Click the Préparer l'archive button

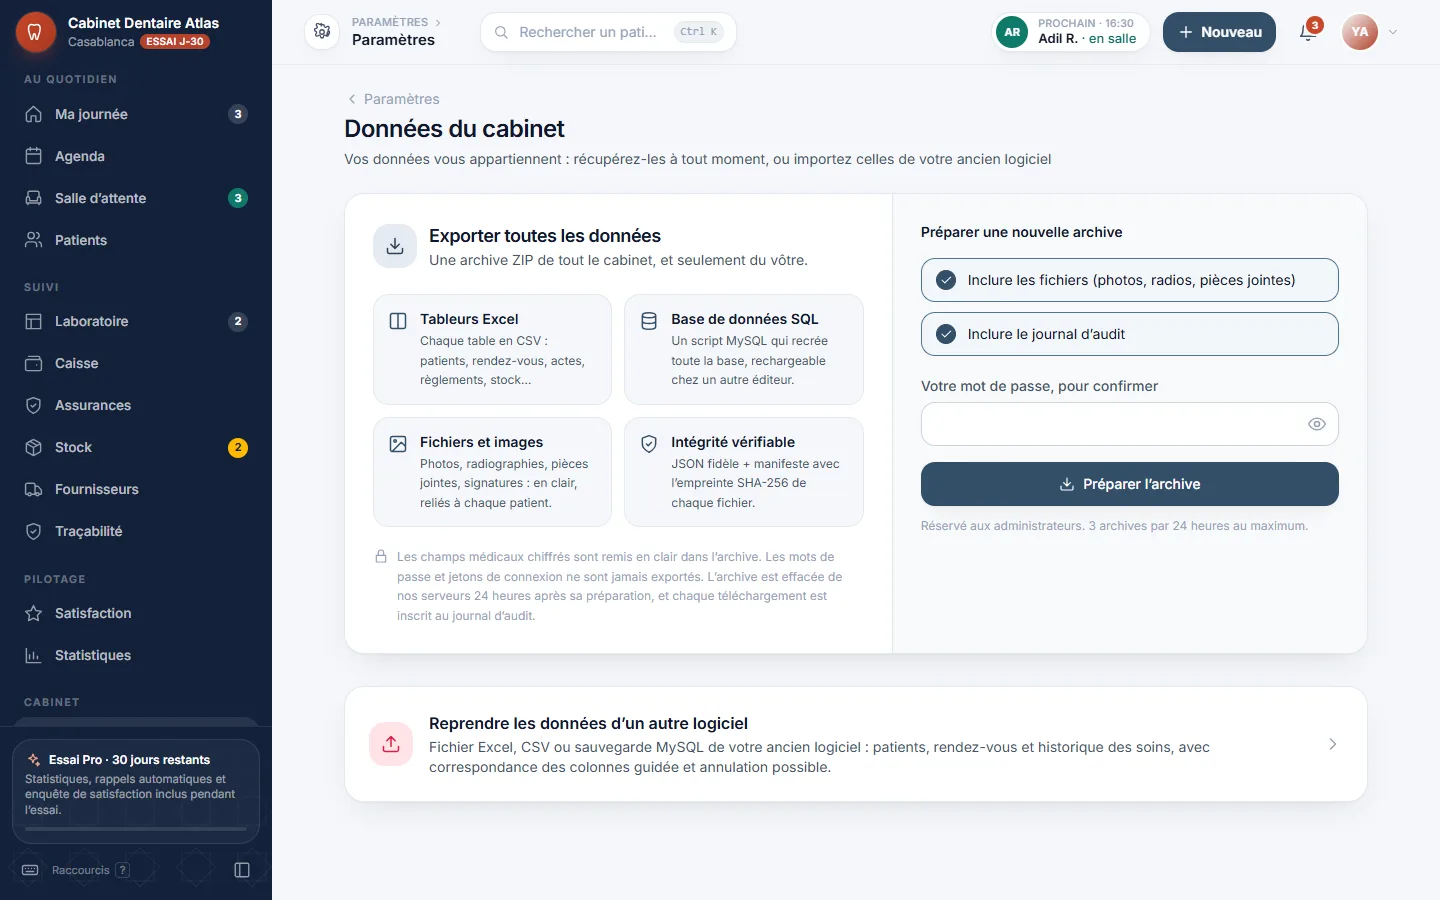(1129, 484)
